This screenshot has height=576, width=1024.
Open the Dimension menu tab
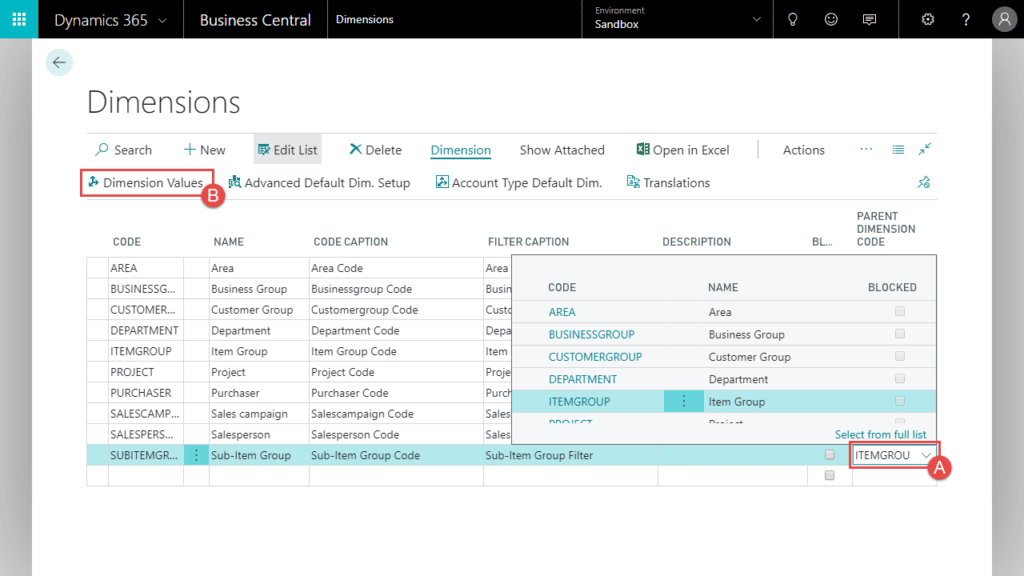pyautogui.click(x=460, y=150)
